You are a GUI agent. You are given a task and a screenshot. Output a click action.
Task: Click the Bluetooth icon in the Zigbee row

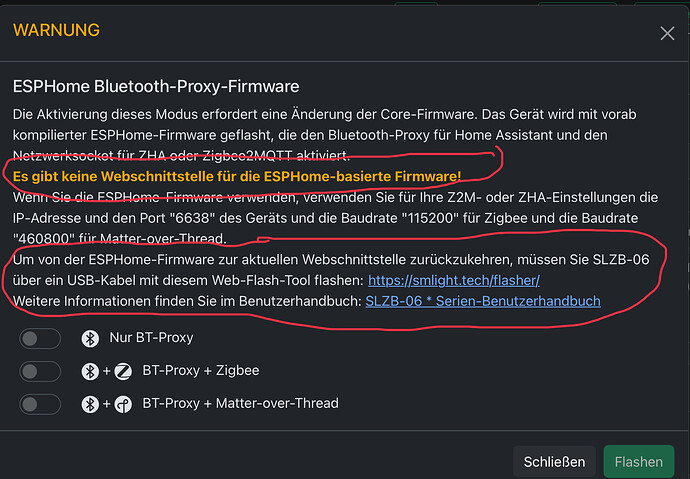[x=89, y=371]
